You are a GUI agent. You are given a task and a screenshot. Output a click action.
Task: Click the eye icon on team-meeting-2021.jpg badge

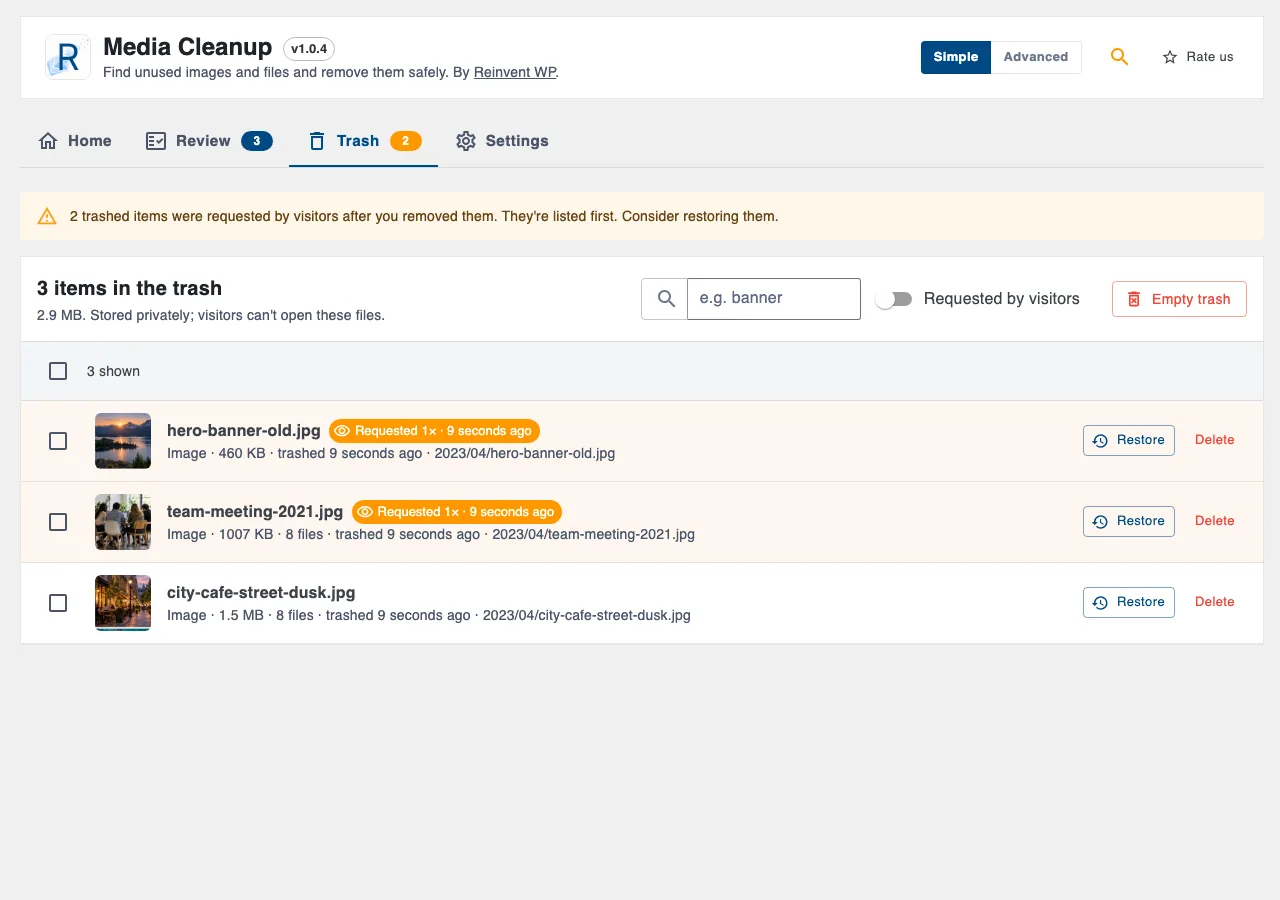pos(365,512)
